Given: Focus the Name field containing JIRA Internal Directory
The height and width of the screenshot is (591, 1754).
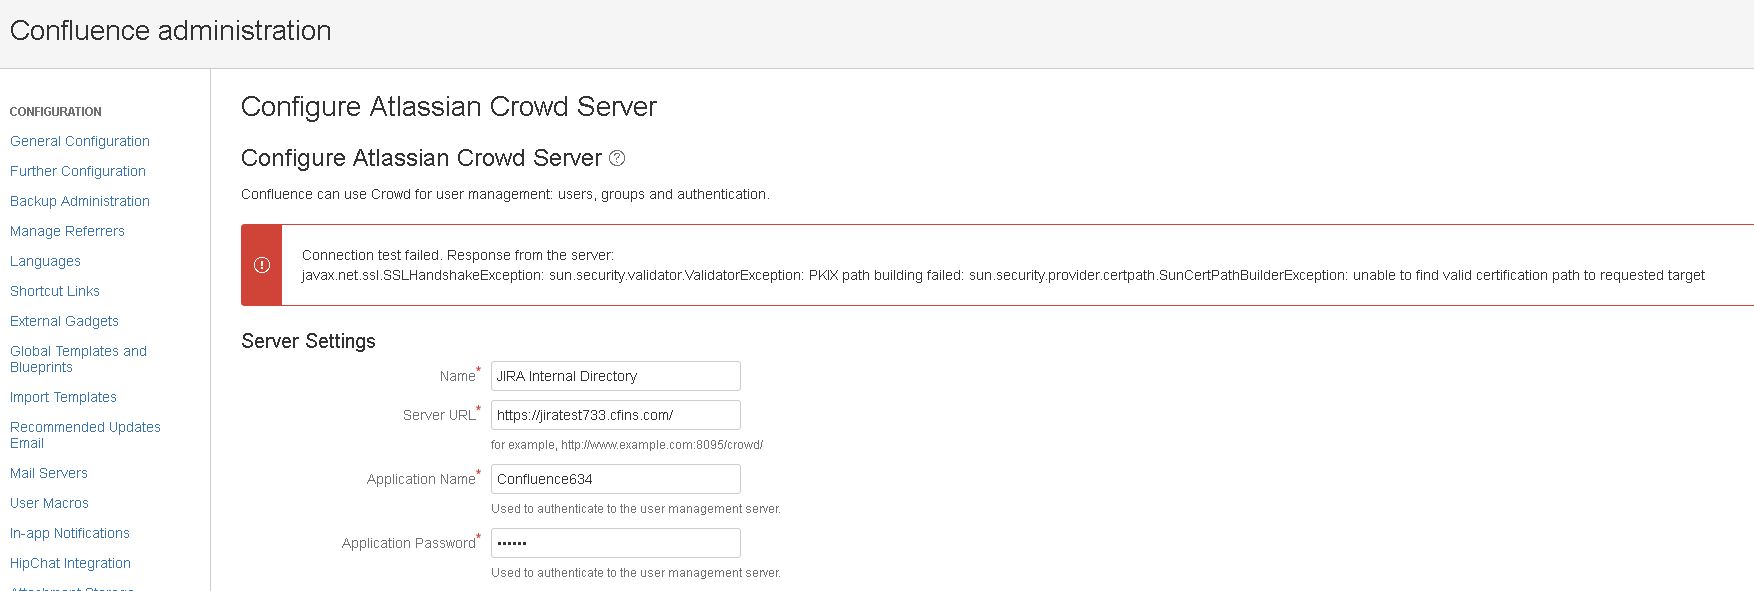Looking at the screenshot, I should pyautogui.click(x=616, y=376).
